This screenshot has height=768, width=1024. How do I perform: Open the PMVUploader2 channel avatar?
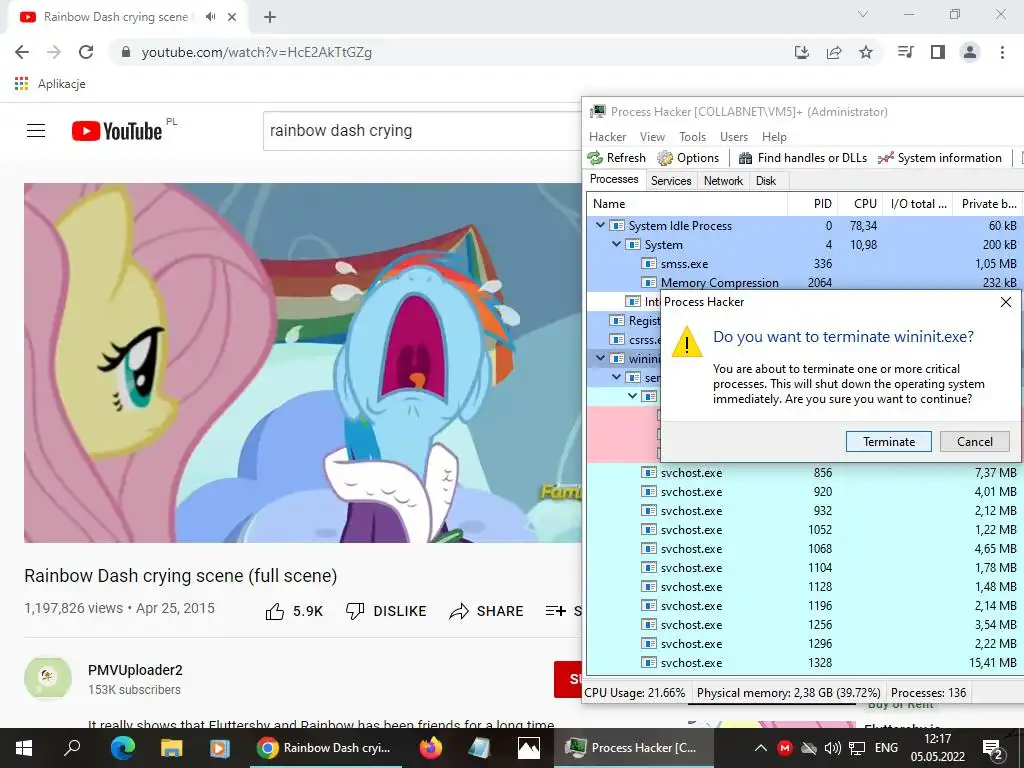[48, 678]
